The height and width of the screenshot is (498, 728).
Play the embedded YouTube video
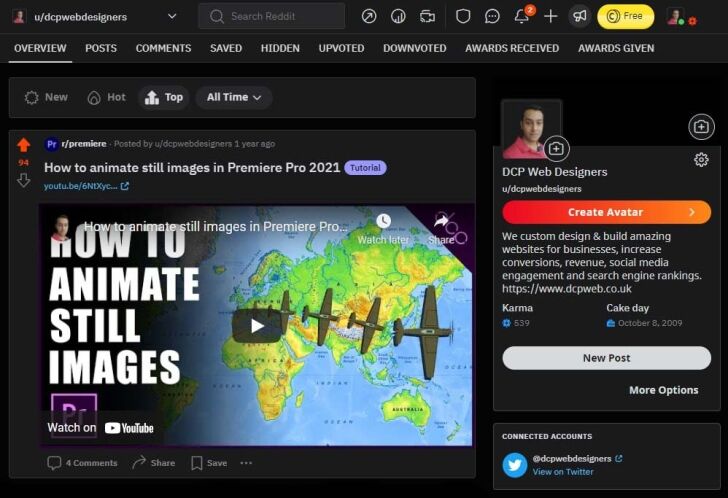tap(257, 326)
